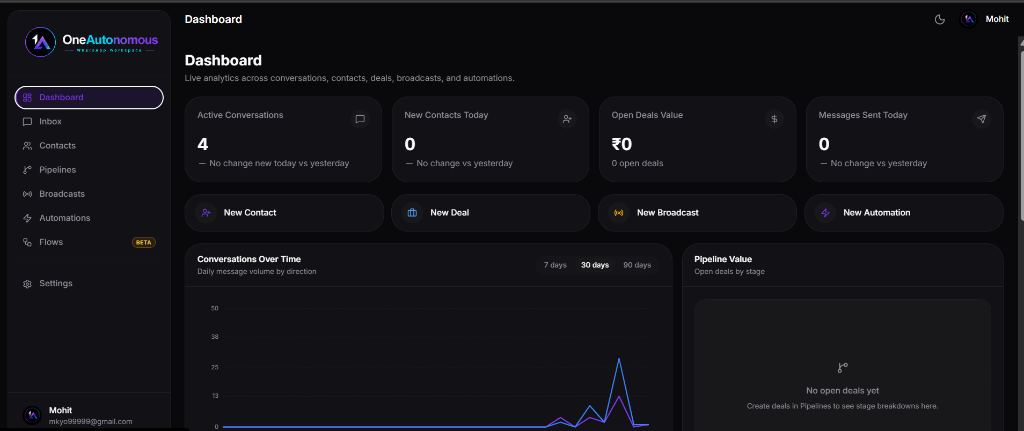Click the '0 open deals' text
This screenshot has width=1024, height=431.
pos(637,163)
